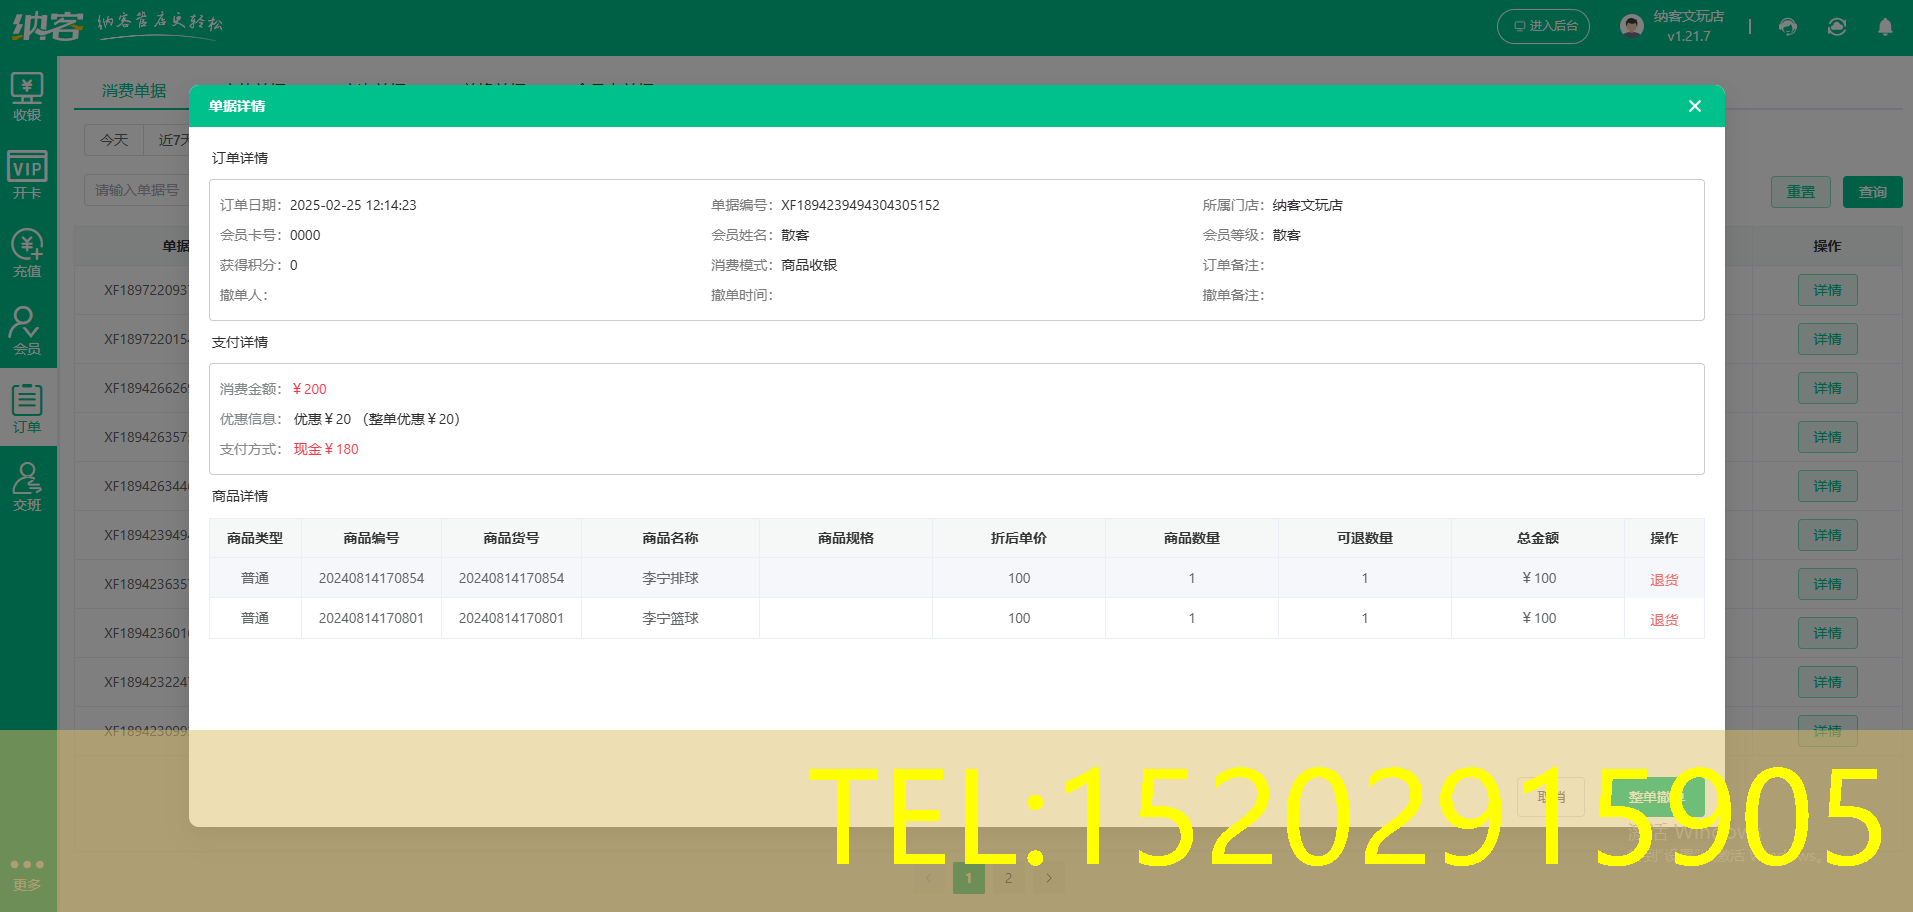Click the customer service headset icon

coord(1787,27)
